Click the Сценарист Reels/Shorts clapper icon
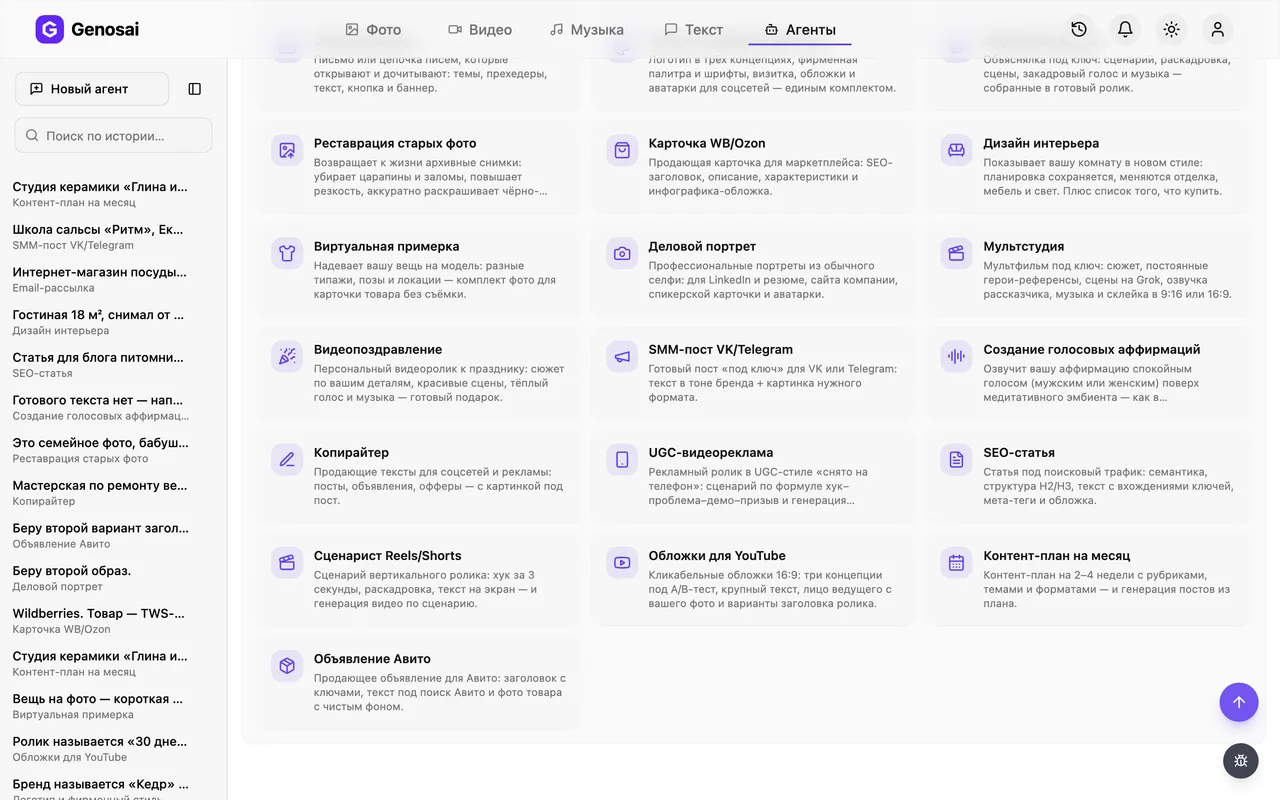 coord(287,562)
